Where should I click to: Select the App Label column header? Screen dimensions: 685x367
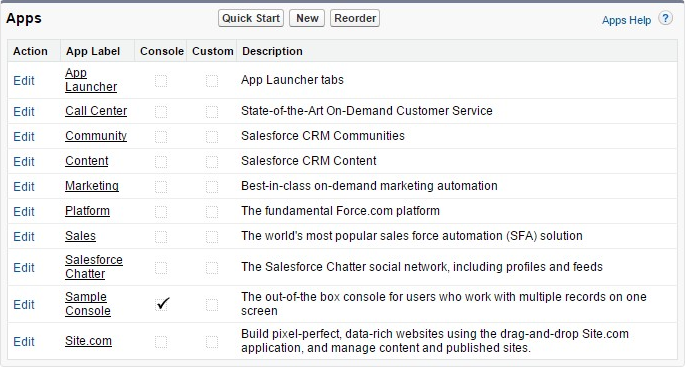point(93,51)
